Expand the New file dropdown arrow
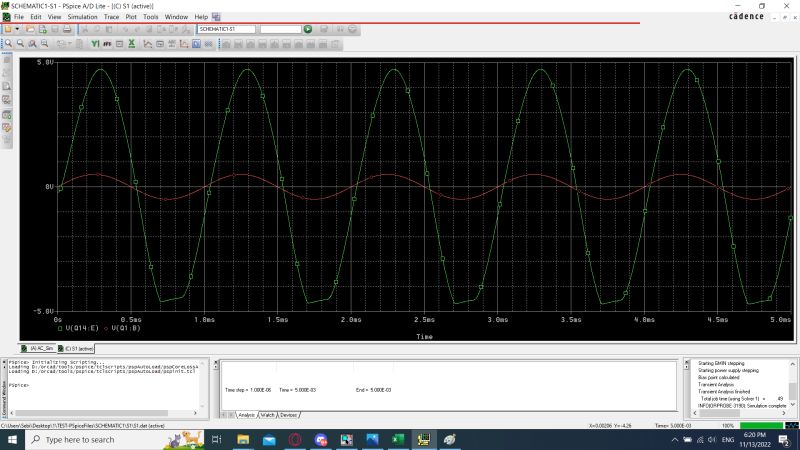Image resolution: width=800 pixels, height=450 pixels. tap(17, 30)
